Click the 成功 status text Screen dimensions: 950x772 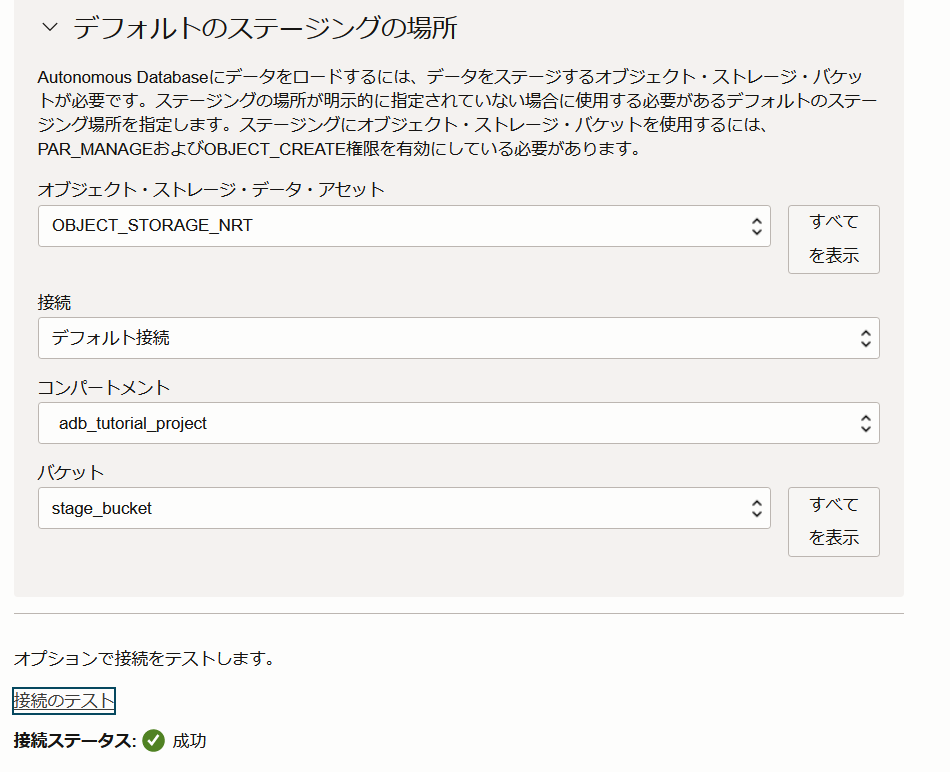click(189, 740)
